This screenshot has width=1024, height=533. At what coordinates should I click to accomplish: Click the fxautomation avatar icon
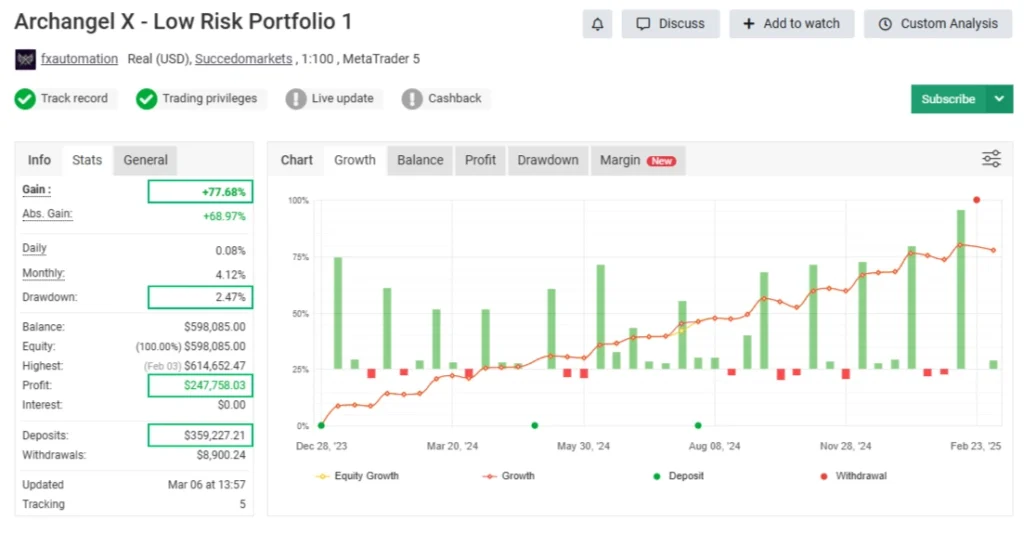[x=25, y=59]
